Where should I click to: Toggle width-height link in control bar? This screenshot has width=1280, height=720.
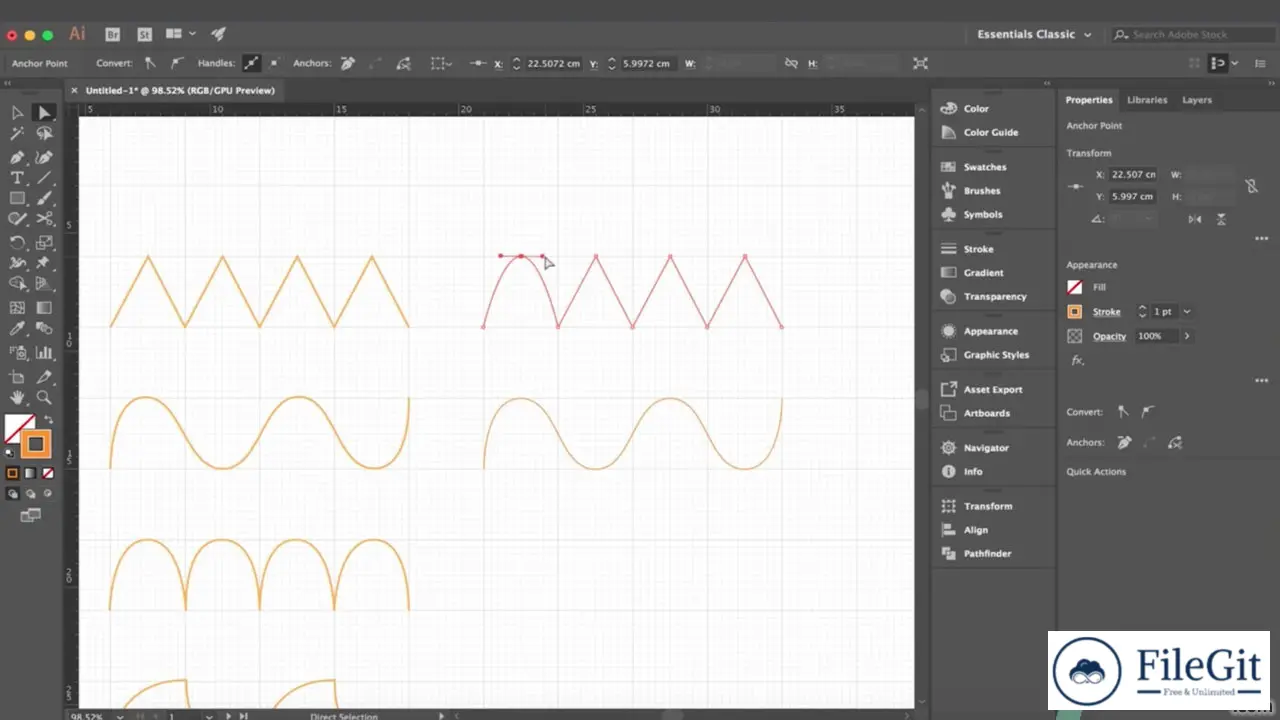point(791,63)
